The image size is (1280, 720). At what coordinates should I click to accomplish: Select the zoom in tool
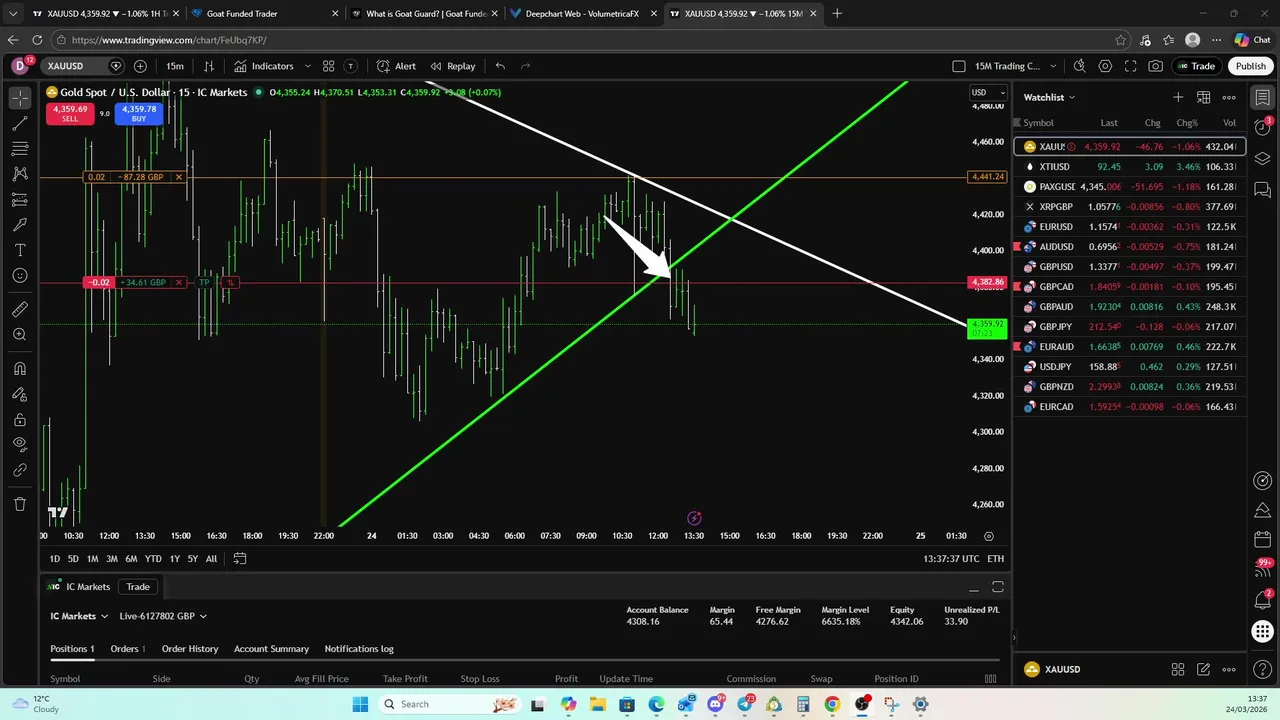pos(20,335)
